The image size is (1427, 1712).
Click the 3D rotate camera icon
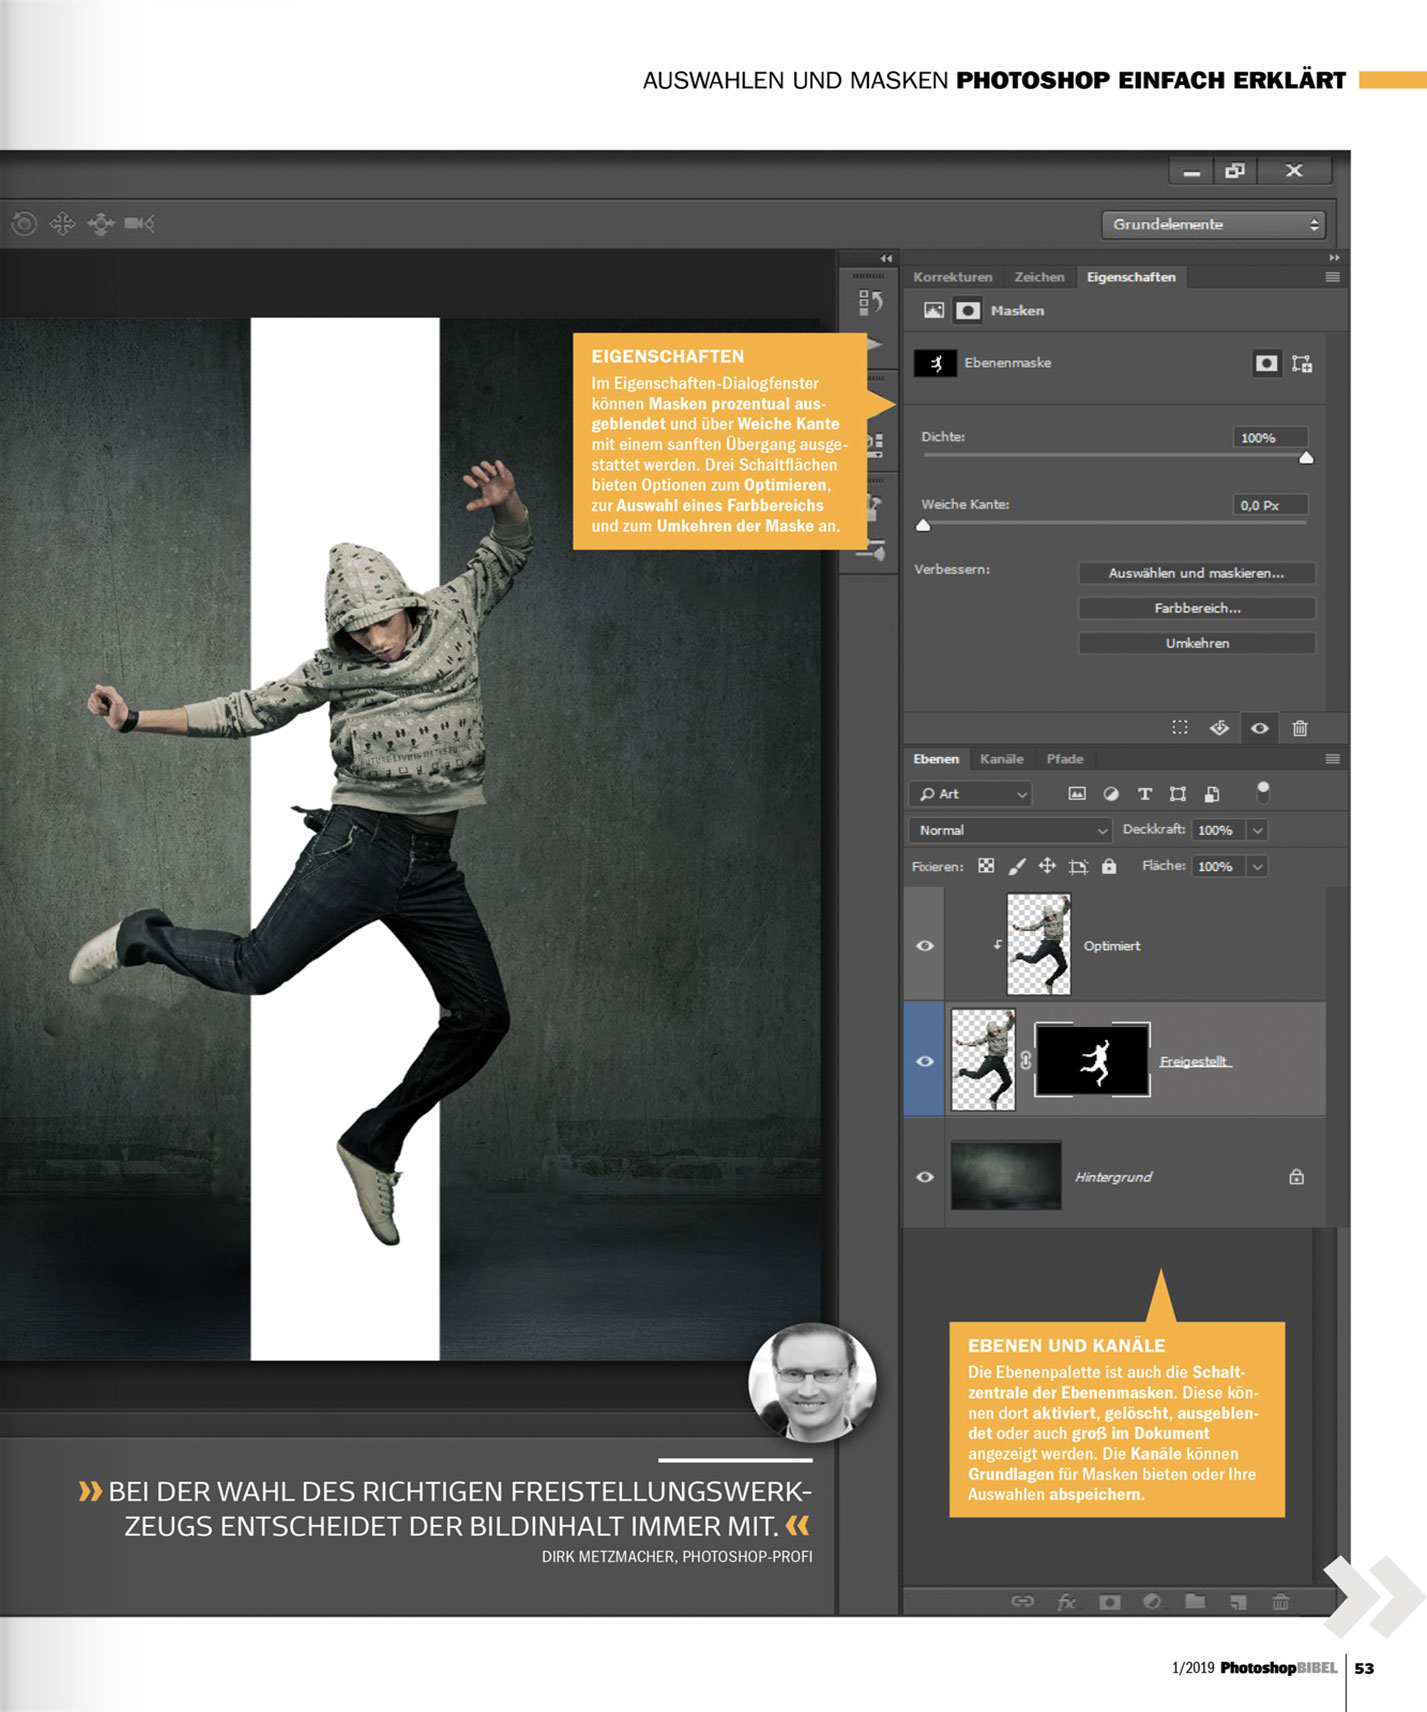[24, 224]
